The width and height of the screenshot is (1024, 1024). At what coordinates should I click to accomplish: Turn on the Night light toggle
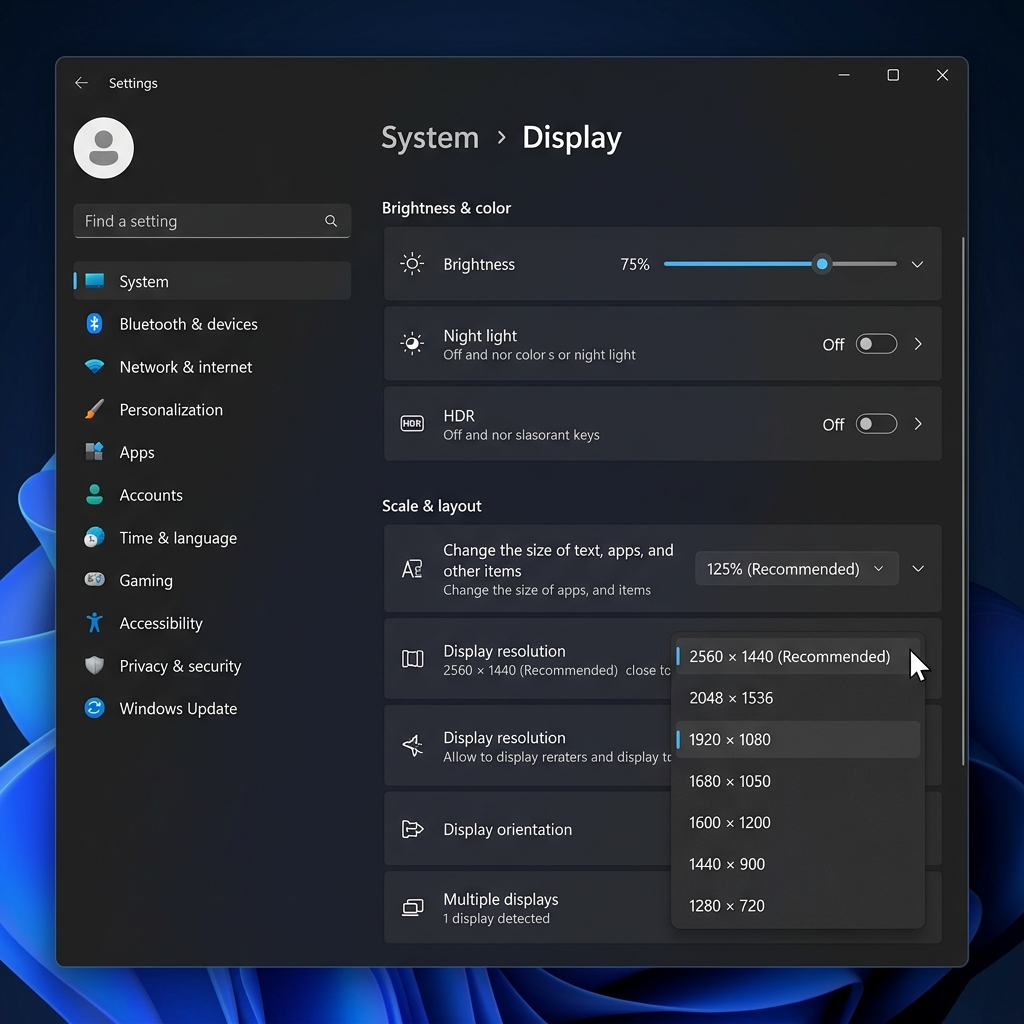click(876, 344)
